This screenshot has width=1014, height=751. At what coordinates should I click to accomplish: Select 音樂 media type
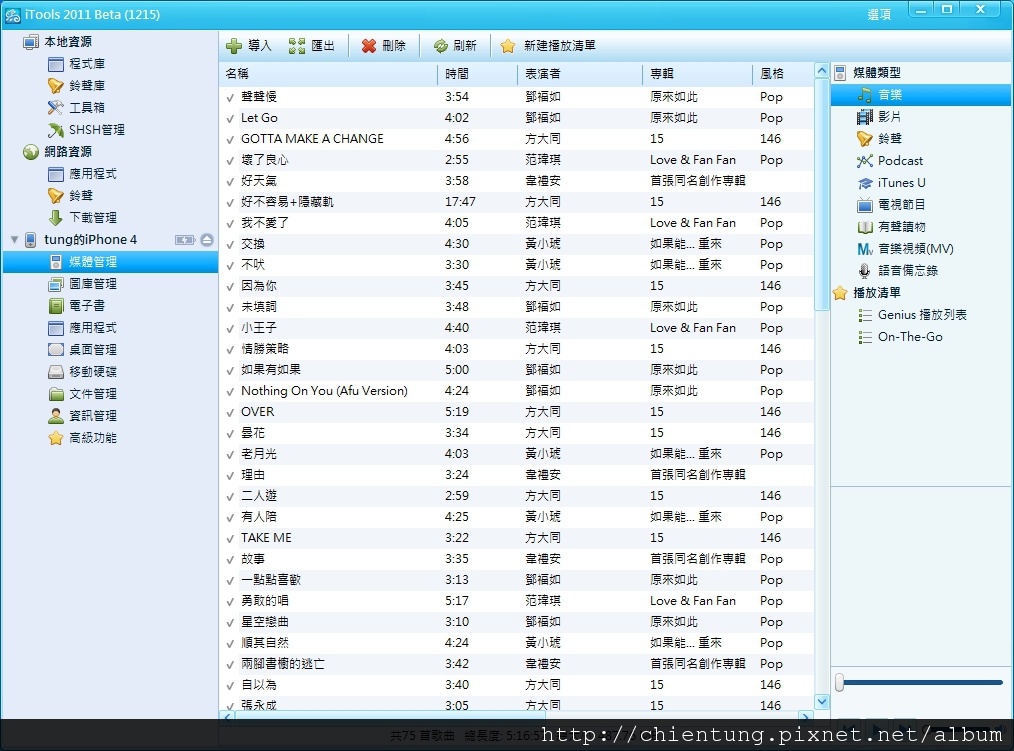[920, 94]
